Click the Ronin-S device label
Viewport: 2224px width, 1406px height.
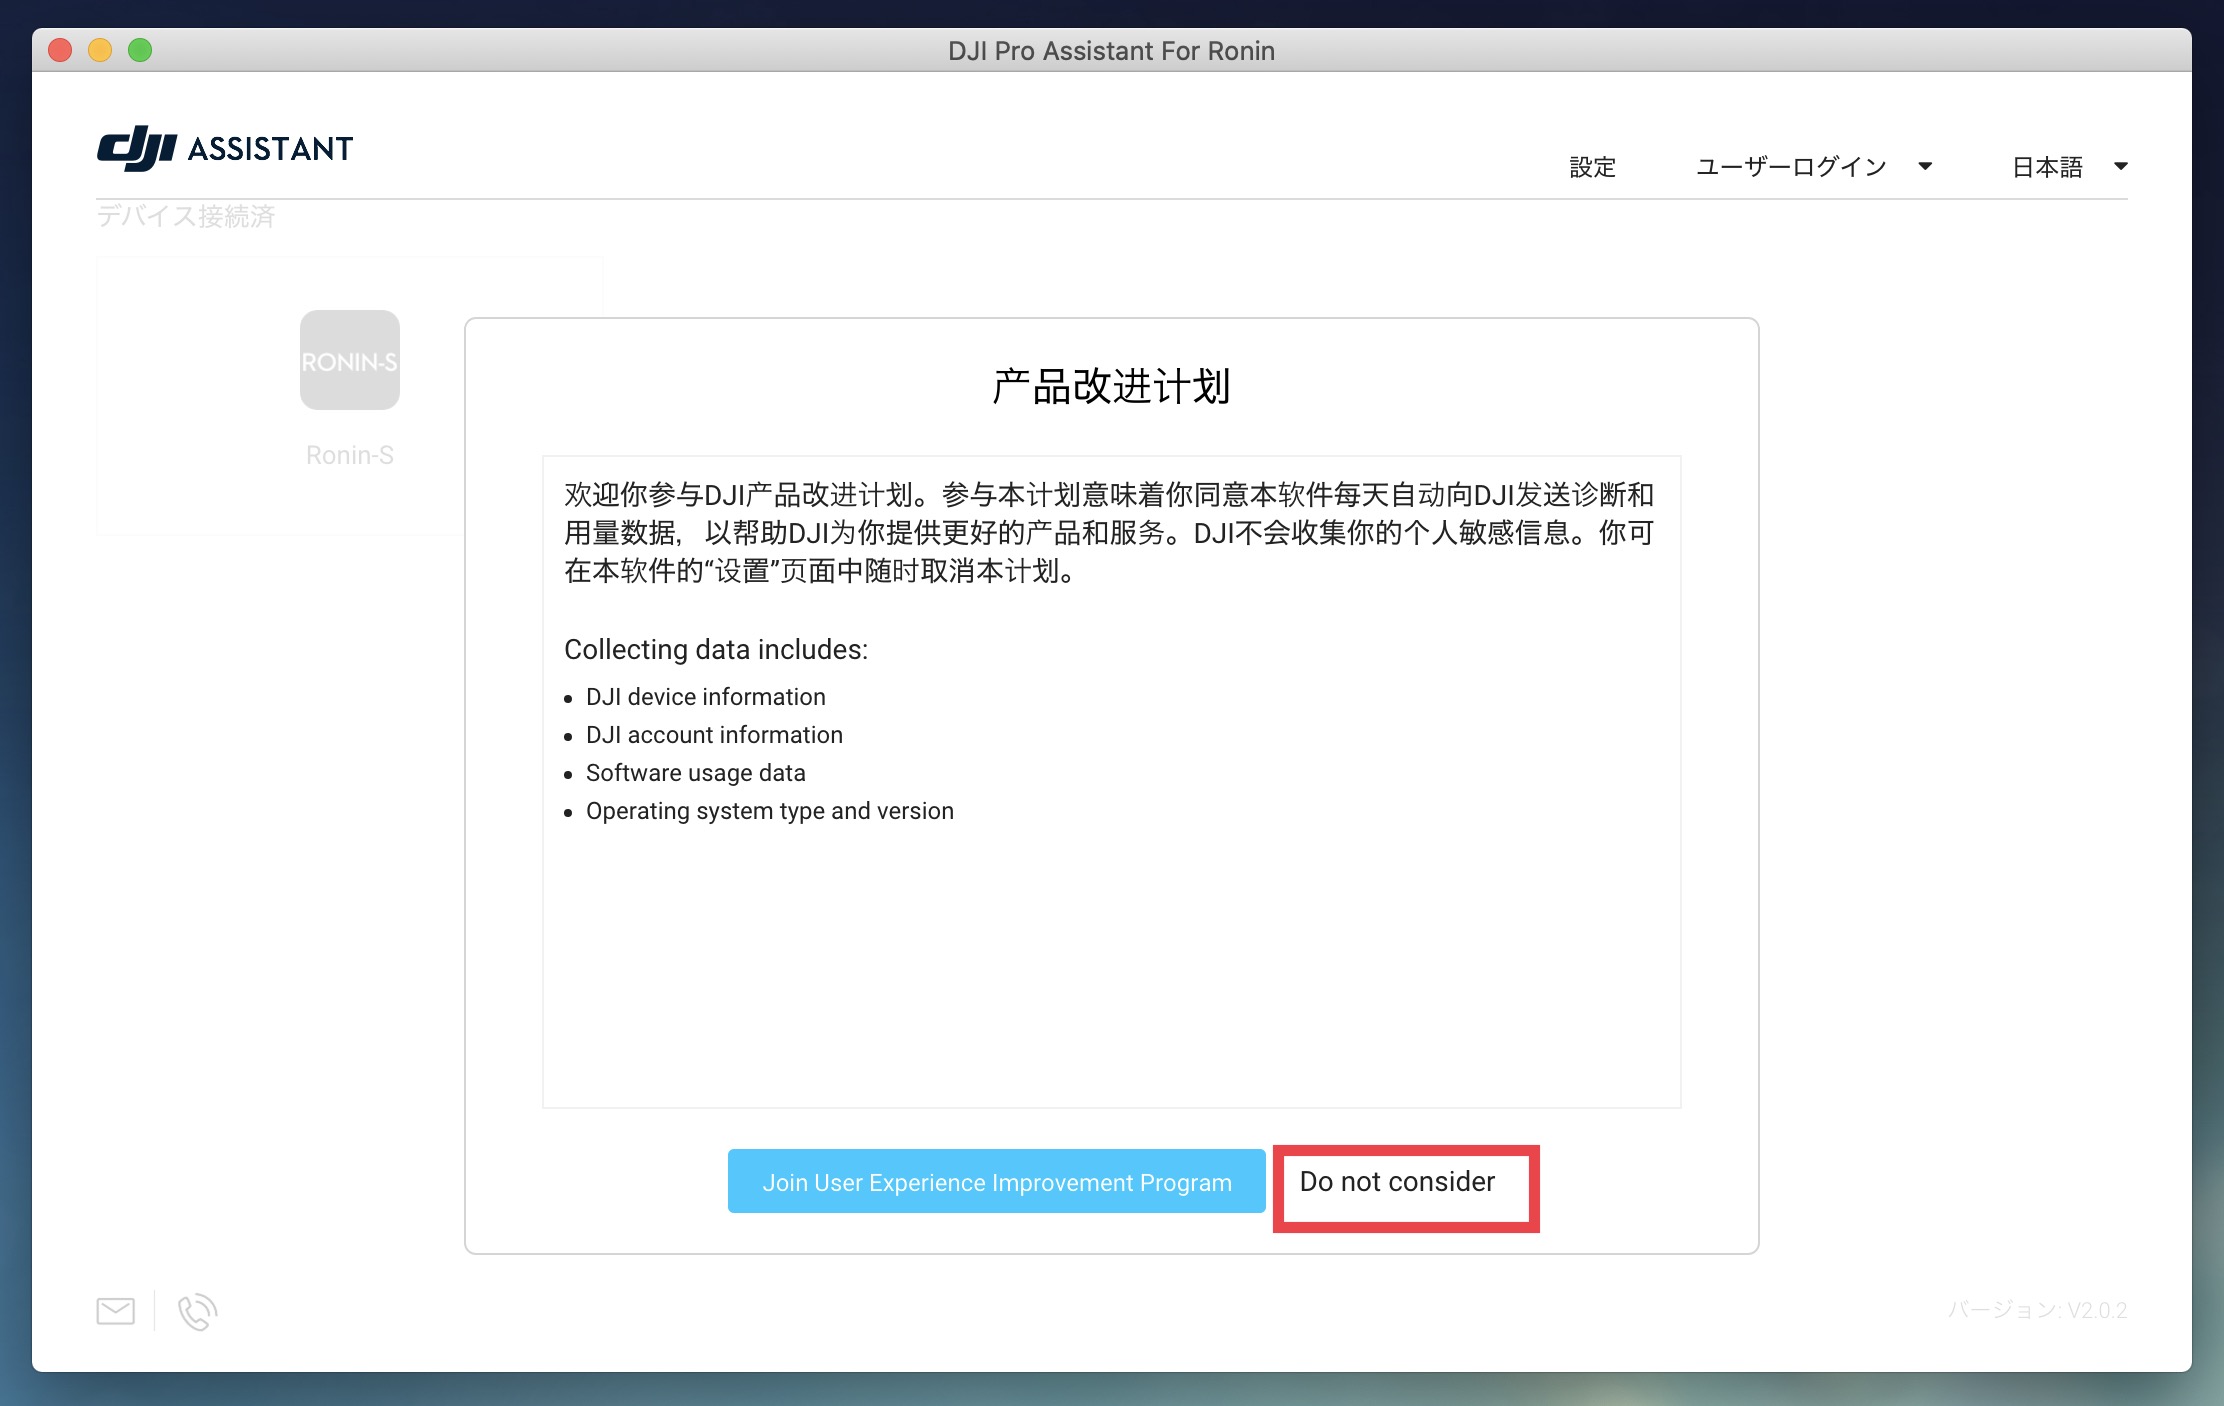click(x=350, y=455)
